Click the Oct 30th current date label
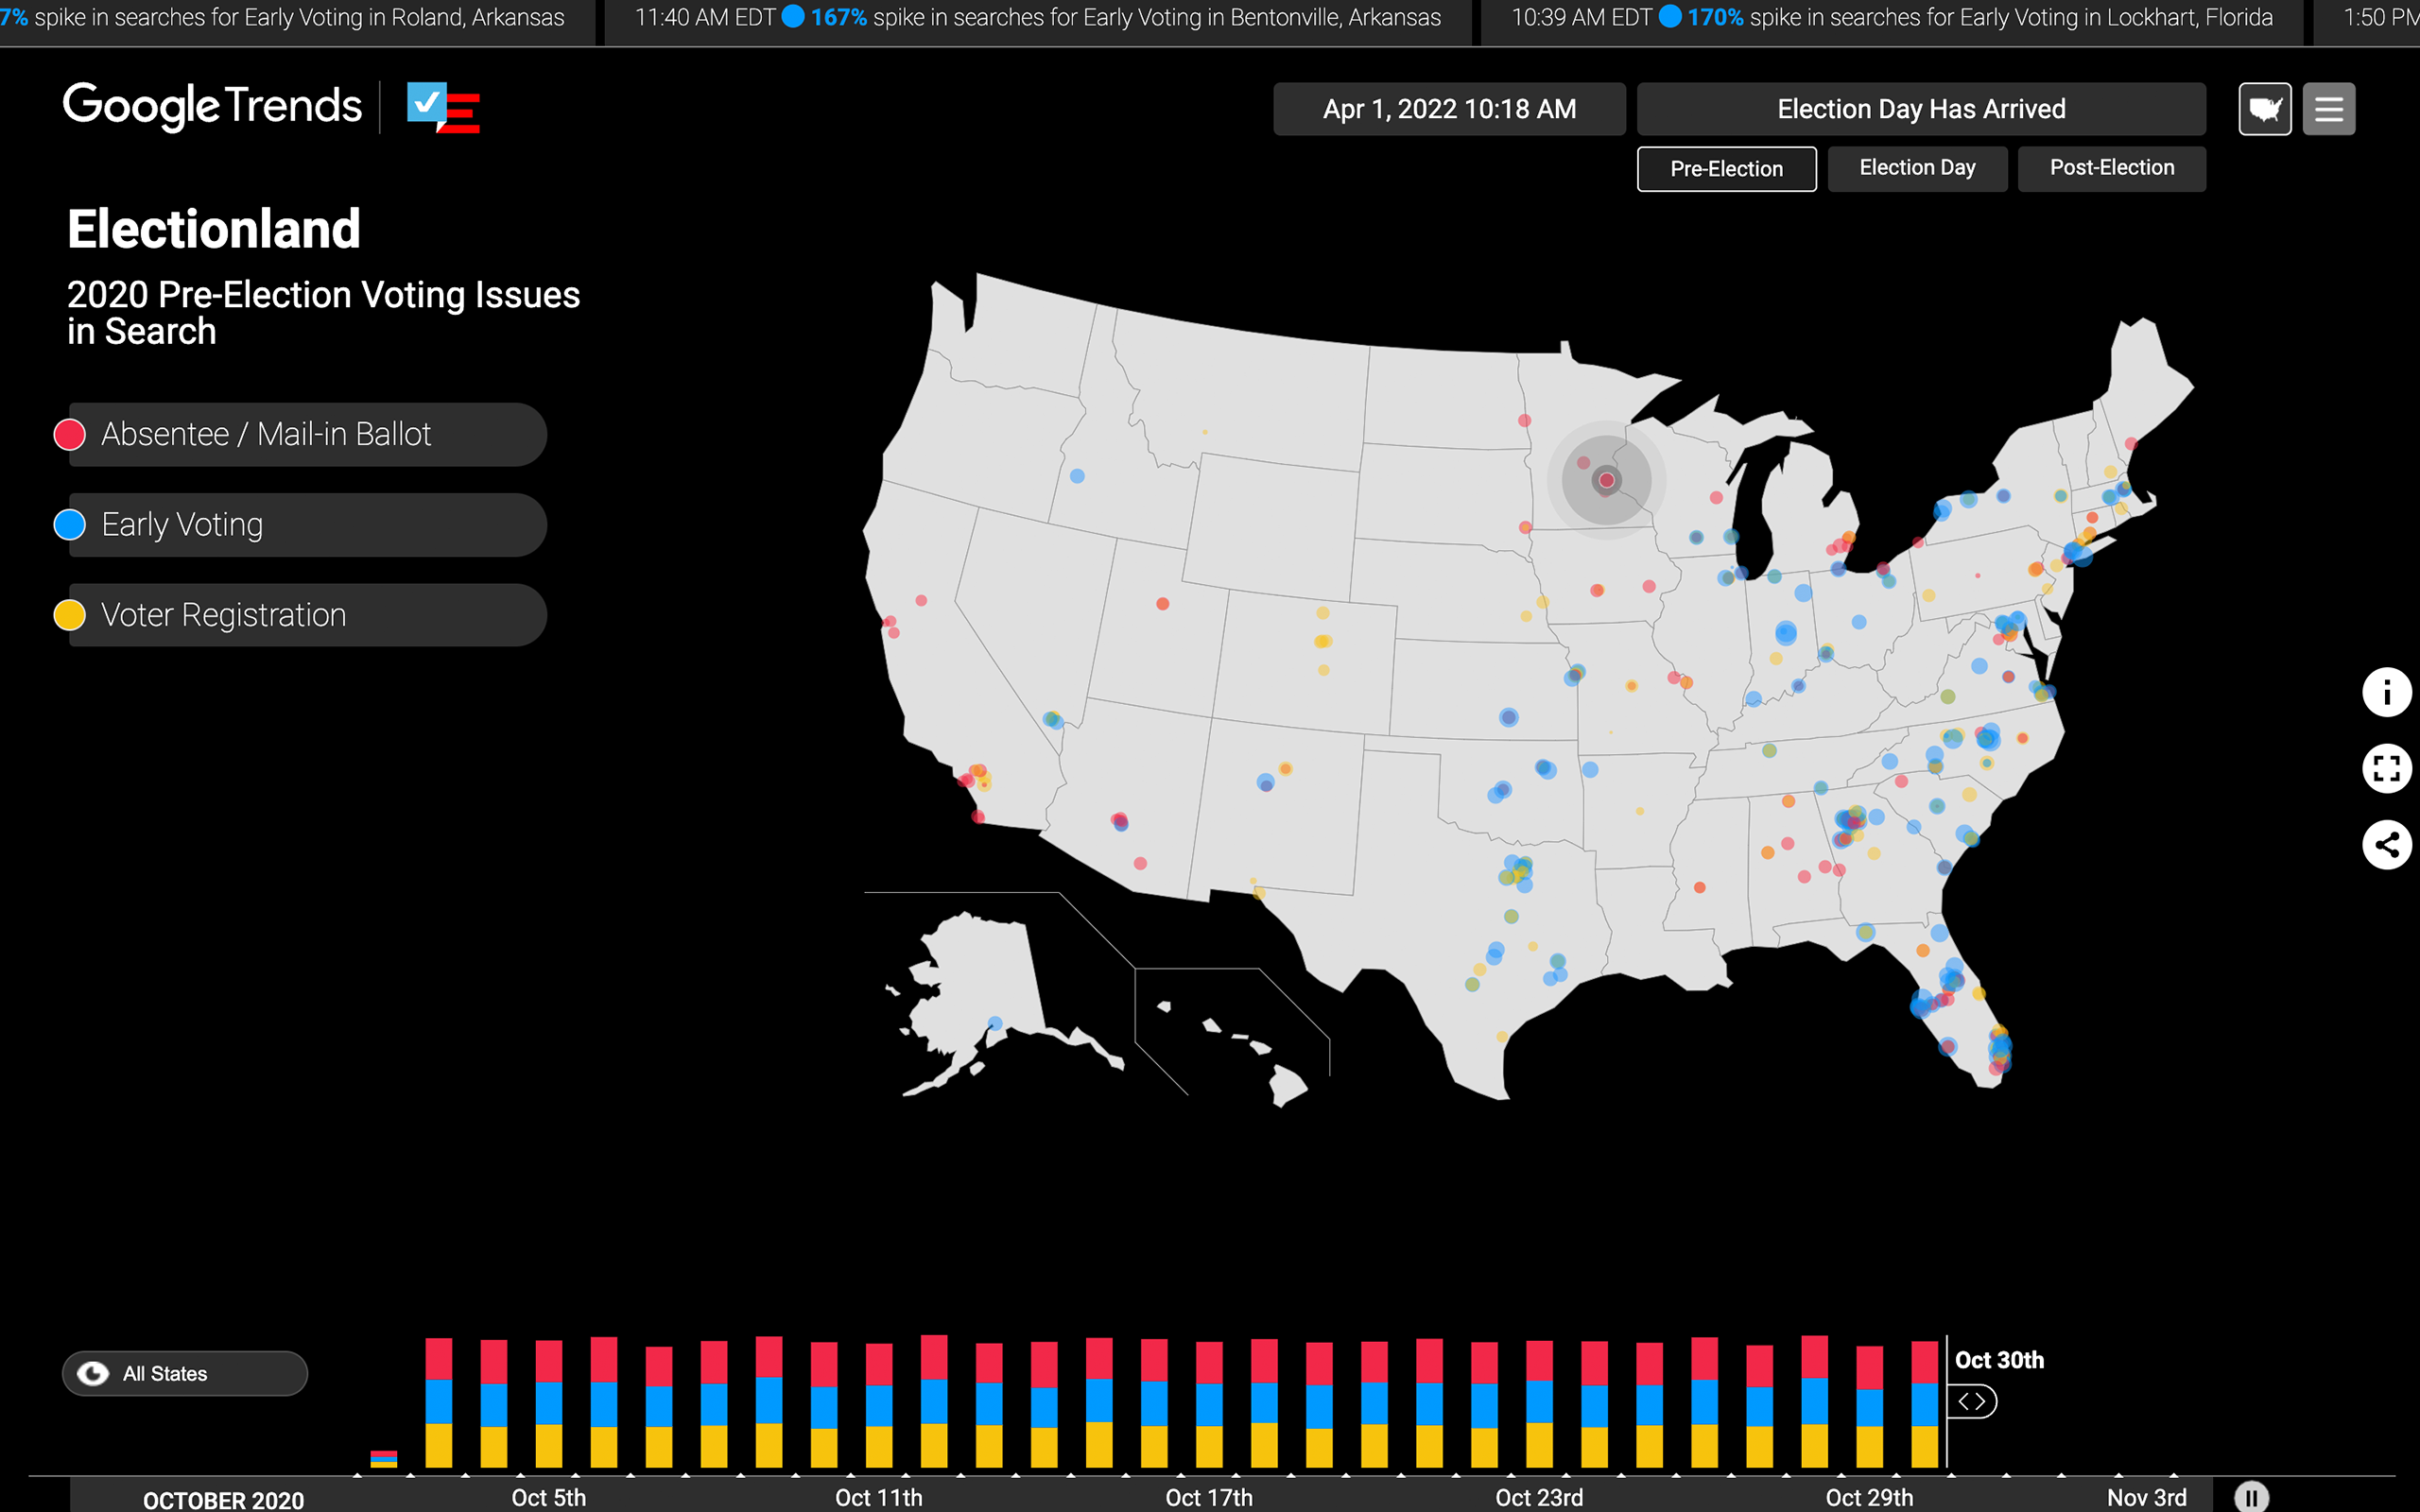 [x=1999, y=1360]
